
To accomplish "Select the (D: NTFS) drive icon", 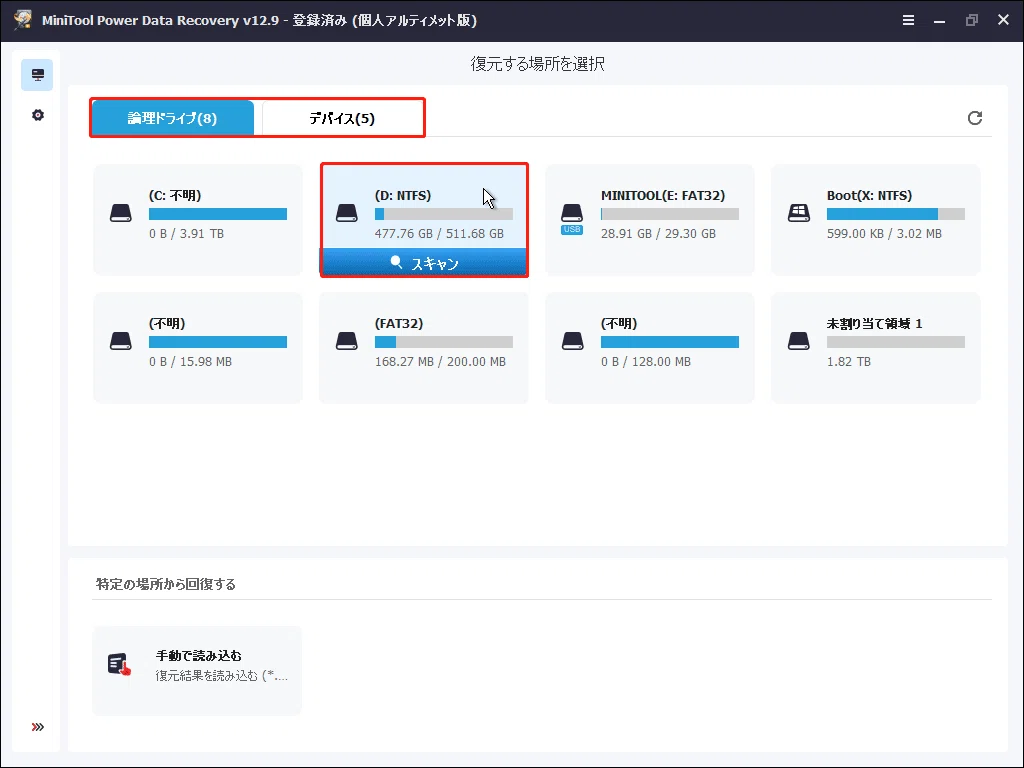I will coord(347,213).
